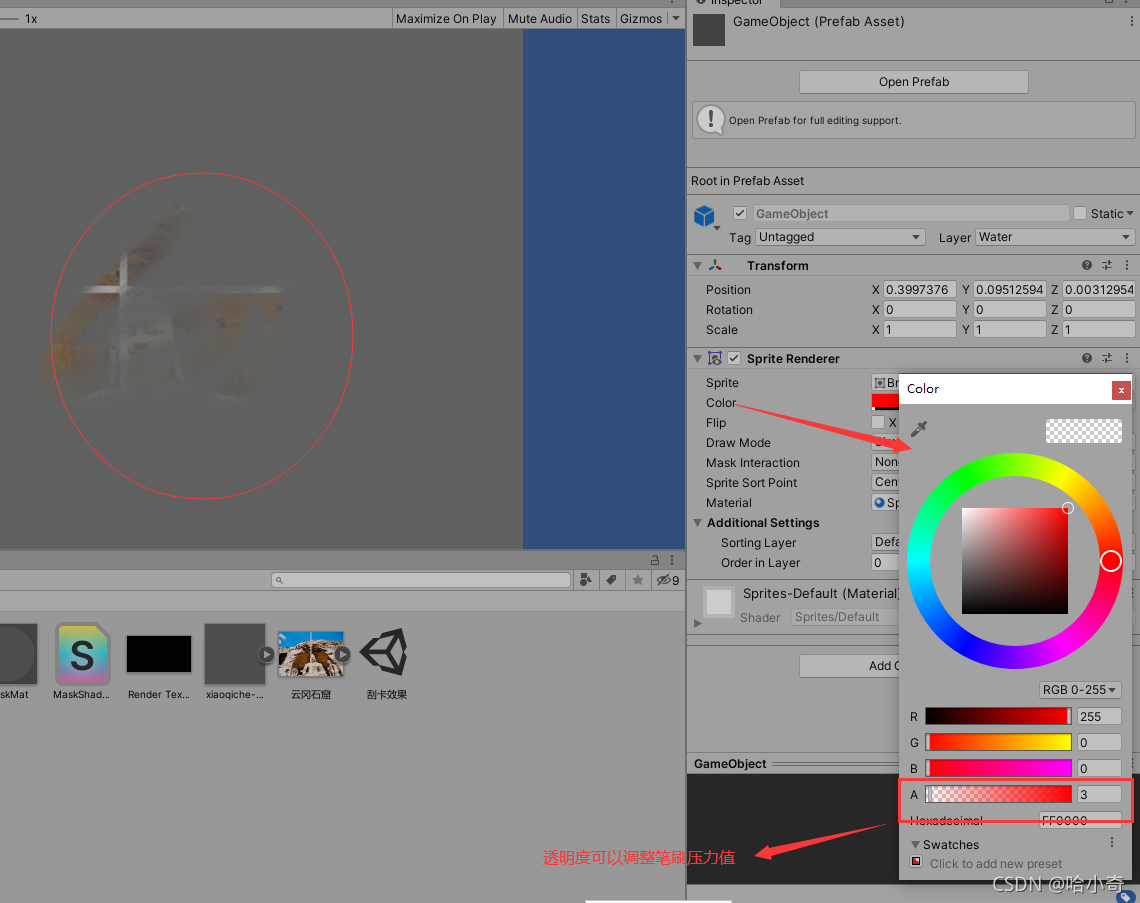Collapse the Additional Settings section
Viewport: 1140px width, 903px height.
(698, 522)
